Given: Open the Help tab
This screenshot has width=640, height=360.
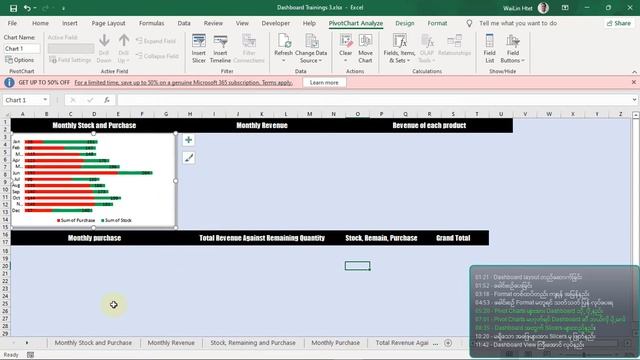Looking at the screenshot, I should click(x=309, y=23).
